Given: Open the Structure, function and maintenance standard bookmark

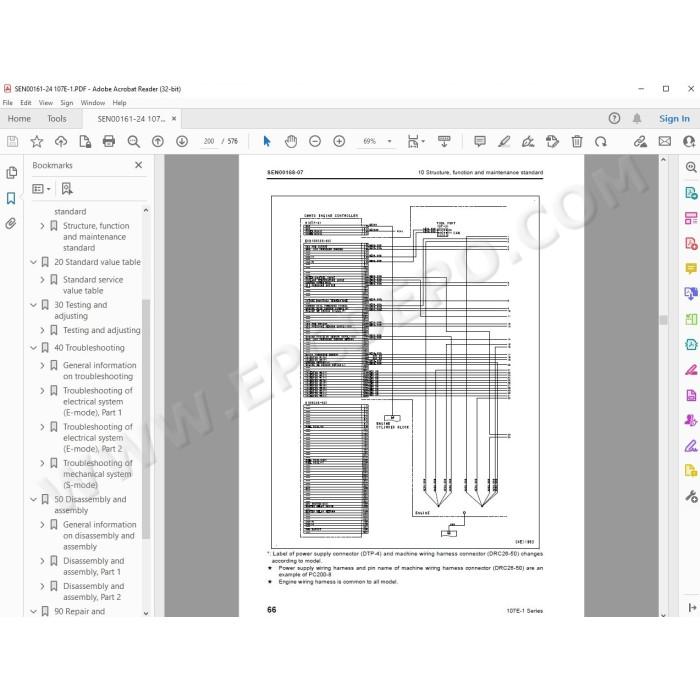Looking at the screenshot, I should [x=96, y=237].
